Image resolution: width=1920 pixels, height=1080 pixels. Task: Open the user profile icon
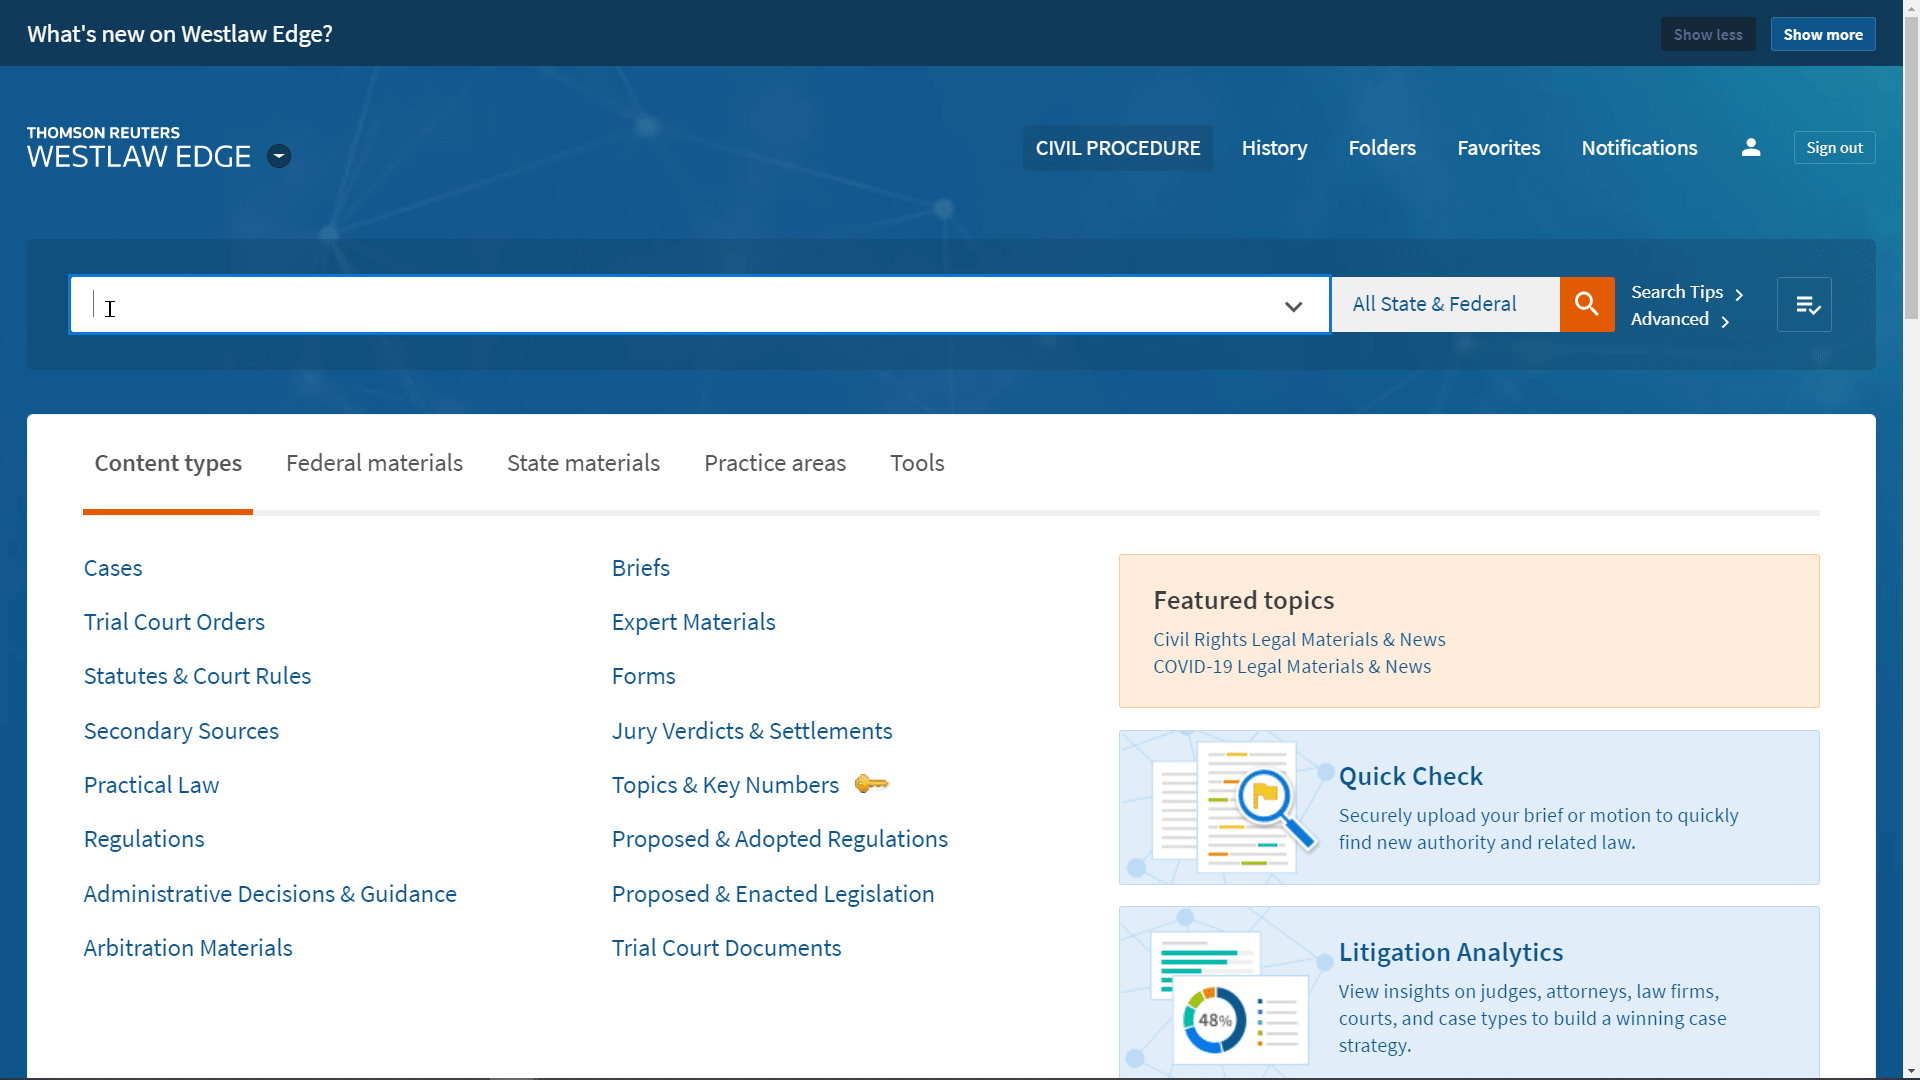pos(1750,148)
